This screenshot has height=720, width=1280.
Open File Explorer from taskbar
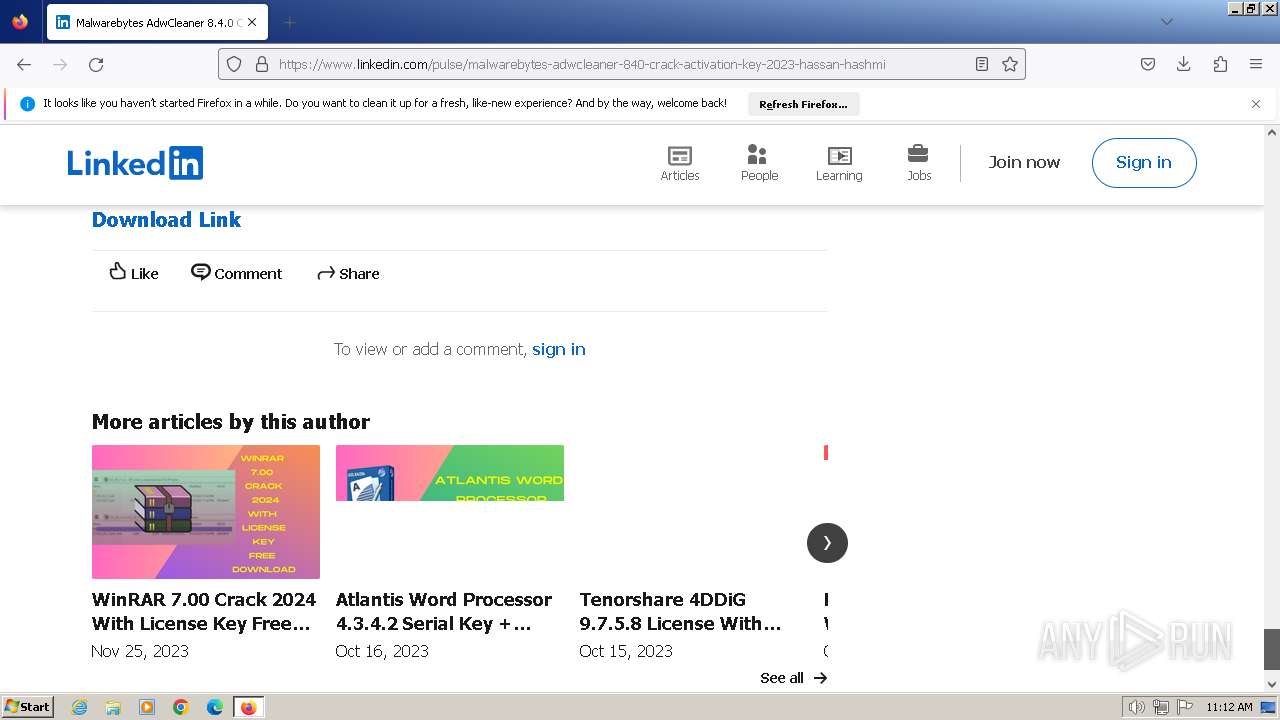click(113, 707)
